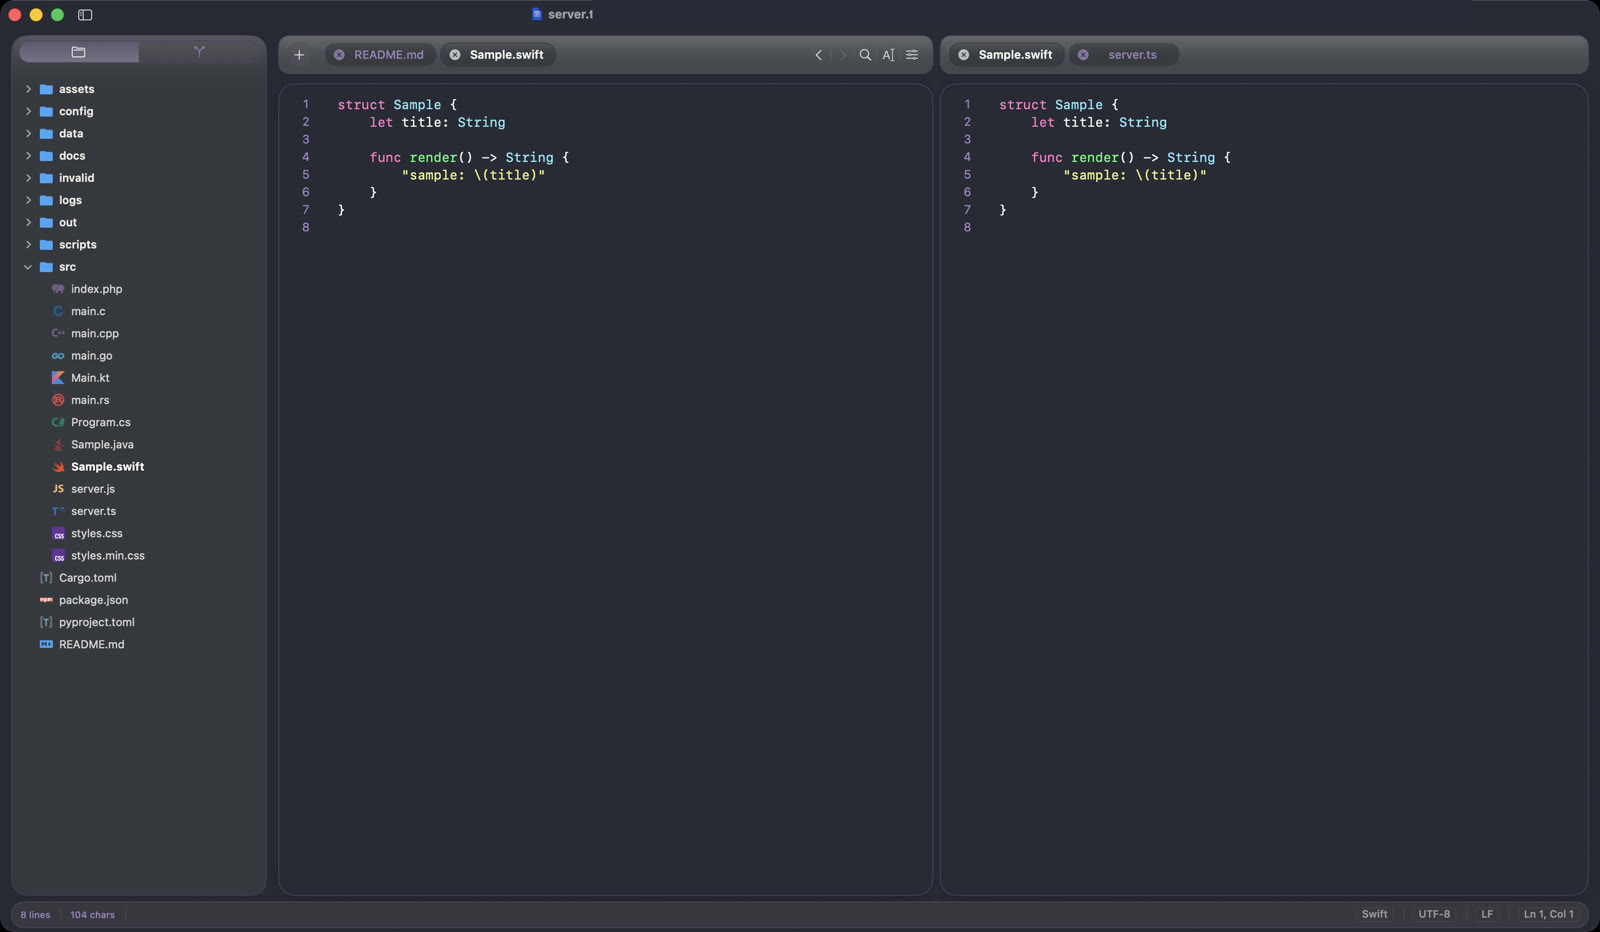Switch to file navigator view in sidebar
The image size is (1600, 932).
pyautogui.click(x=79, y=52)
